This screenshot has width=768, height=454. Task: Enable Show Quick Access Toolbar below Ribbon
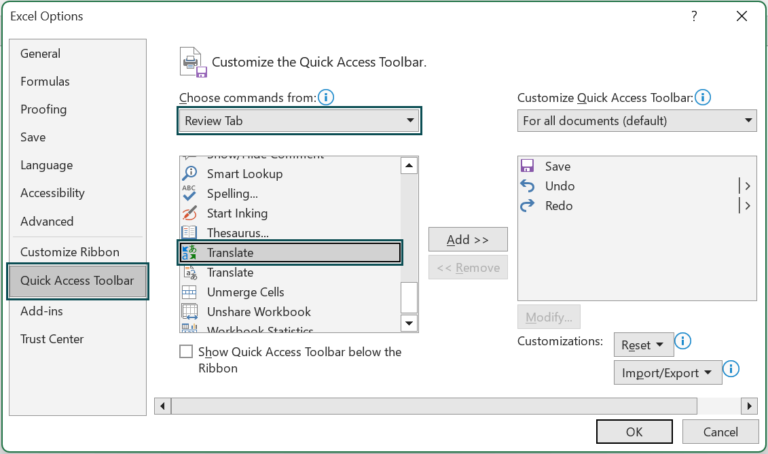point(186,352)
